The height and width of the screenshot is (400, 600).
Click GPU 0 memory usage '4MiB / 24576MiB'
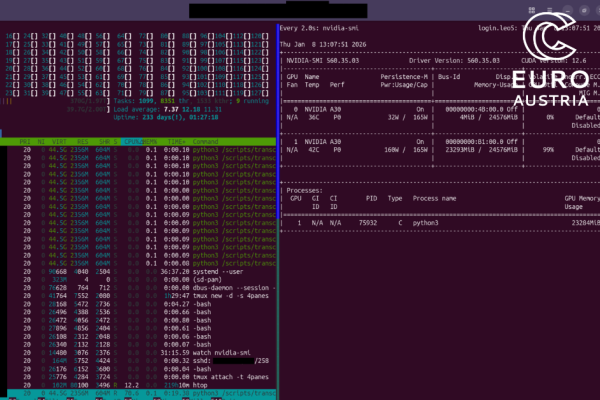pyautogui.click(x=489, y=118)
